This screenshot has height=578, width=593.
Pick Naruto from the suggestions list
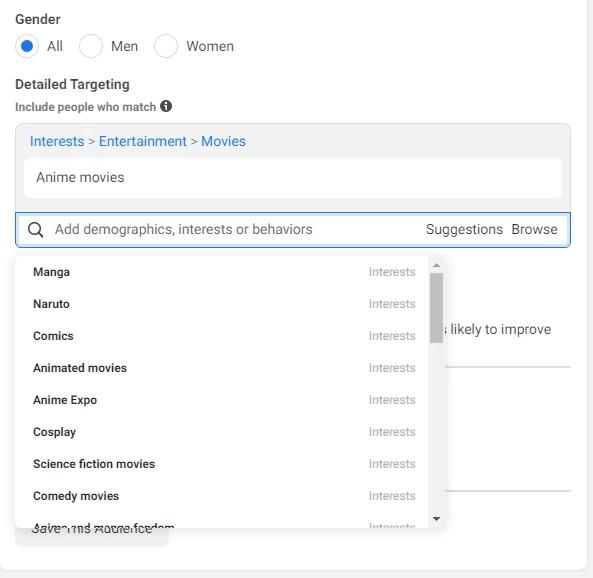click(x=222, y=304)
